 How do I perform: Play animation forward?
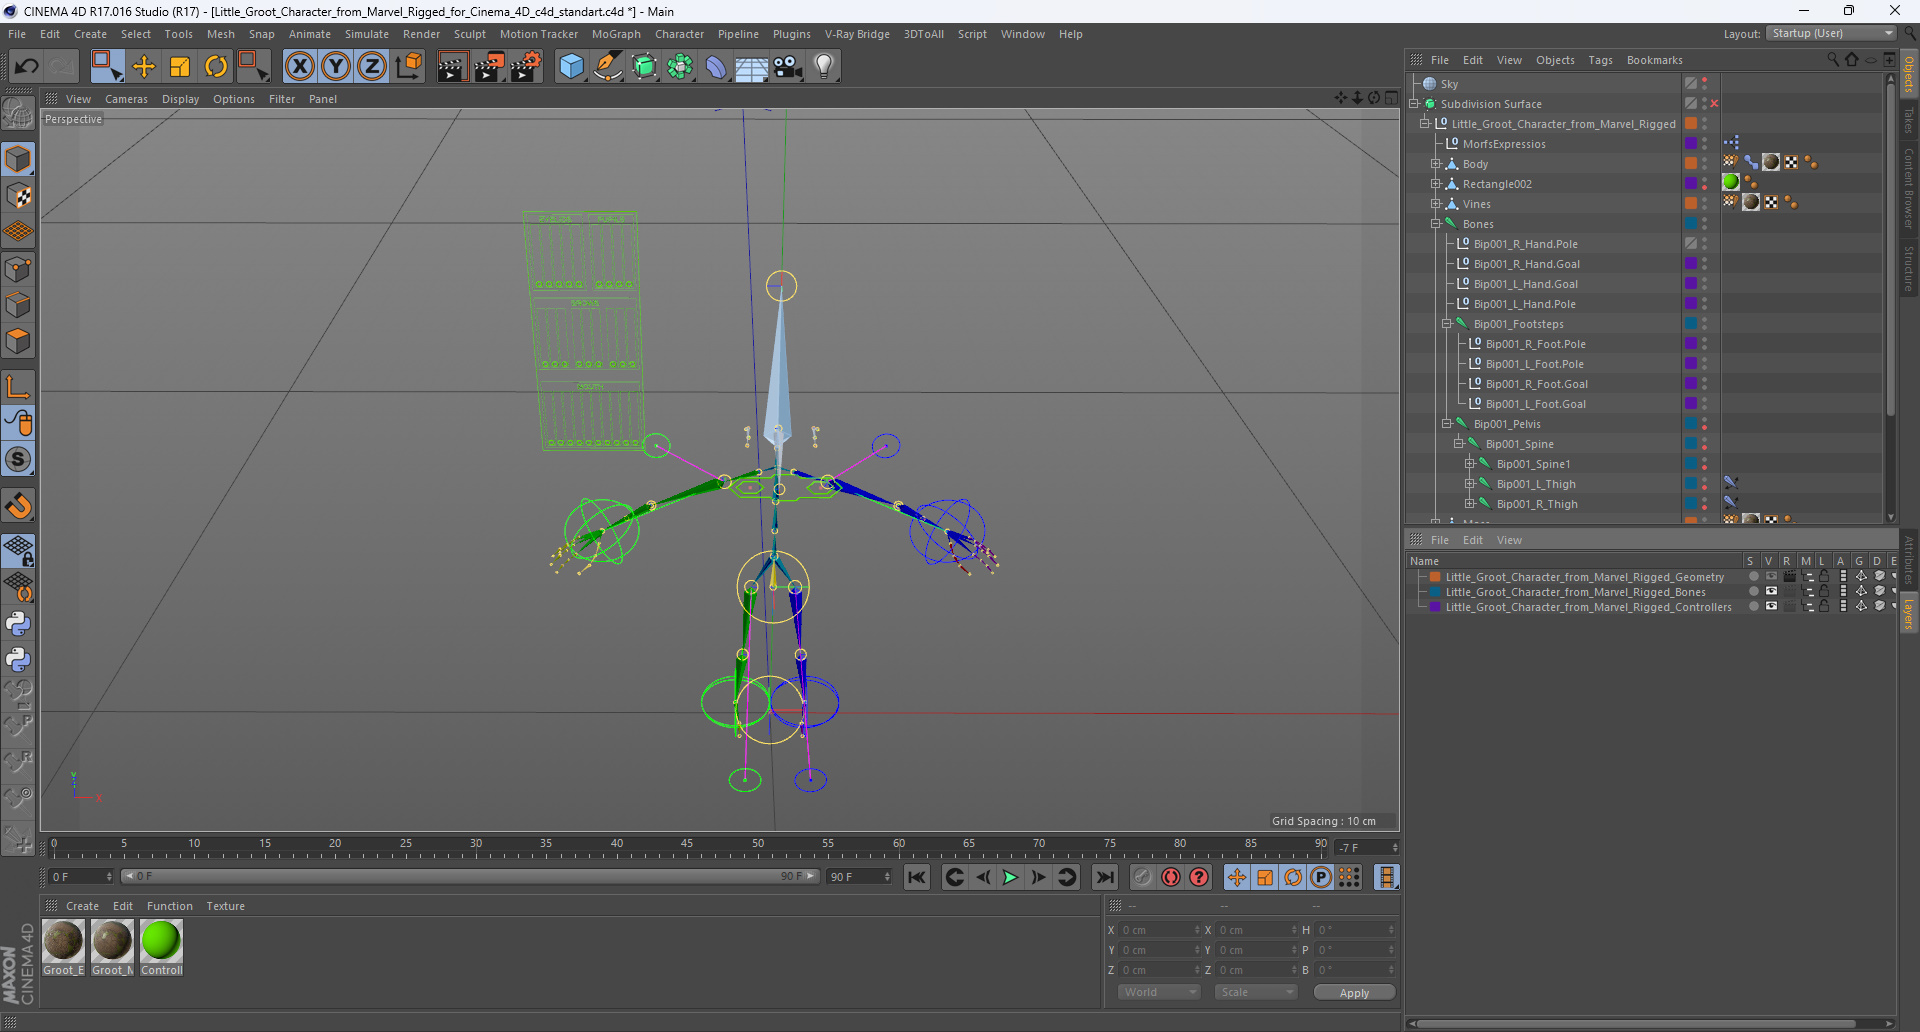(1010, 877)
